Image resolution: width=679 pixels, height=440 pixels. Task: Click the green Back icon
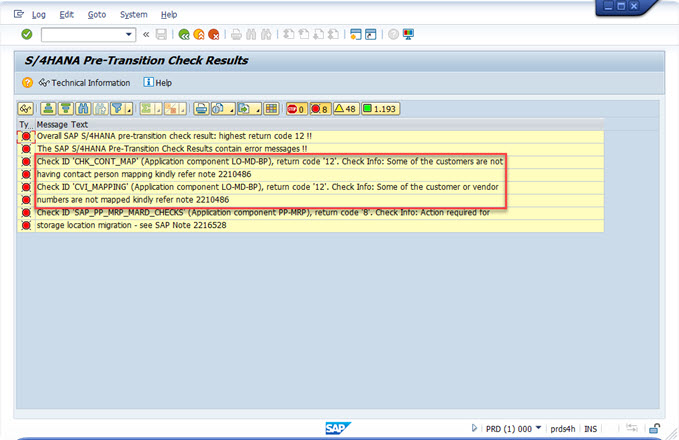[184, 34]
